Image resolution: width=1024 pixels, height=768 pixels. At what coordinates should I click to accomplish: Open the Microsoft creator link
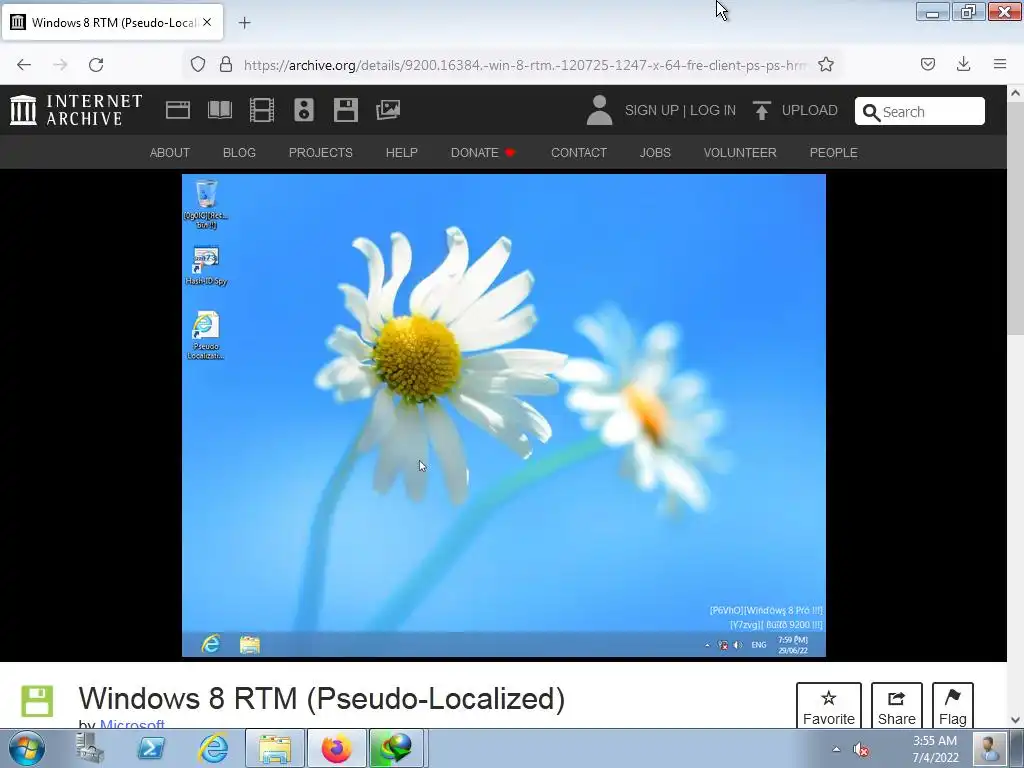(132, 724)
